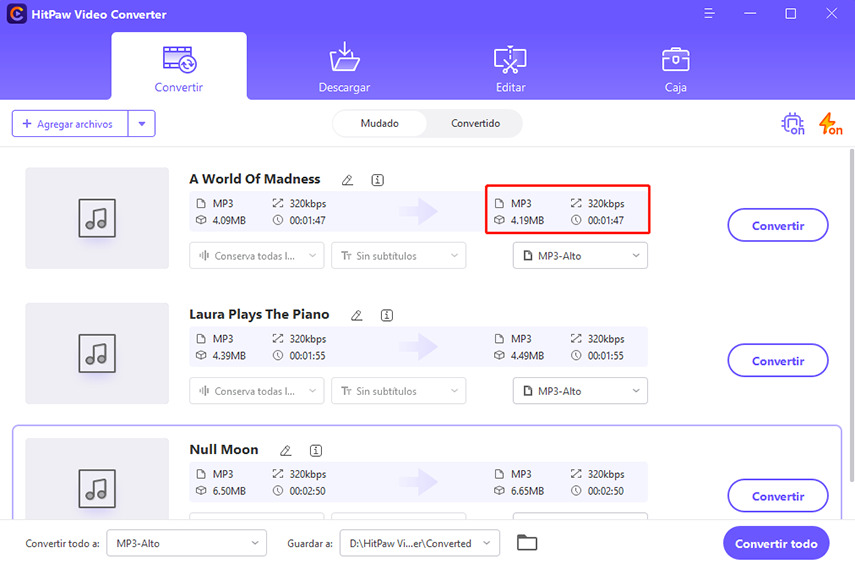Rename A World Of Madness with pencil icon
The width and height of the screenshot is (855, 564).
tap(347, 180)
